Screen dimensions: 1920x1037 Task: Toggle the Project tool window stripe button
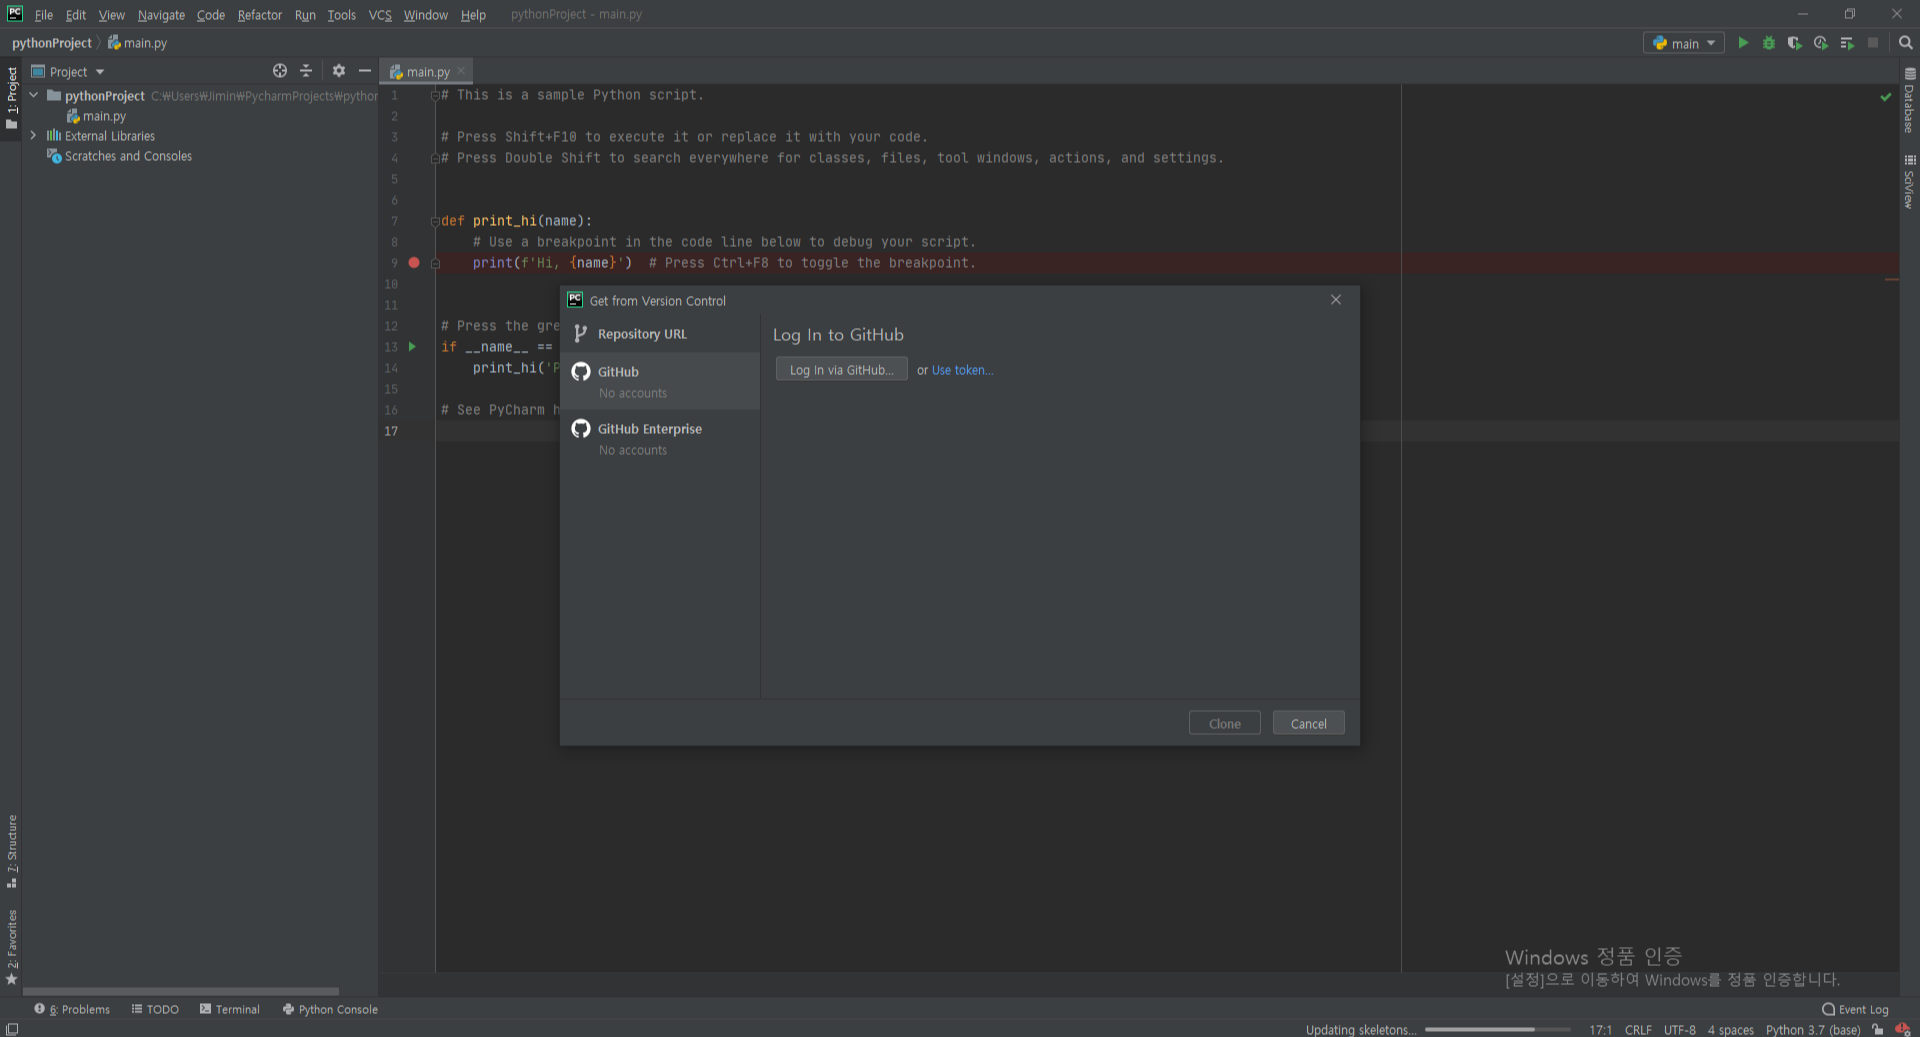pyautogui.click(x=11, y=97)
